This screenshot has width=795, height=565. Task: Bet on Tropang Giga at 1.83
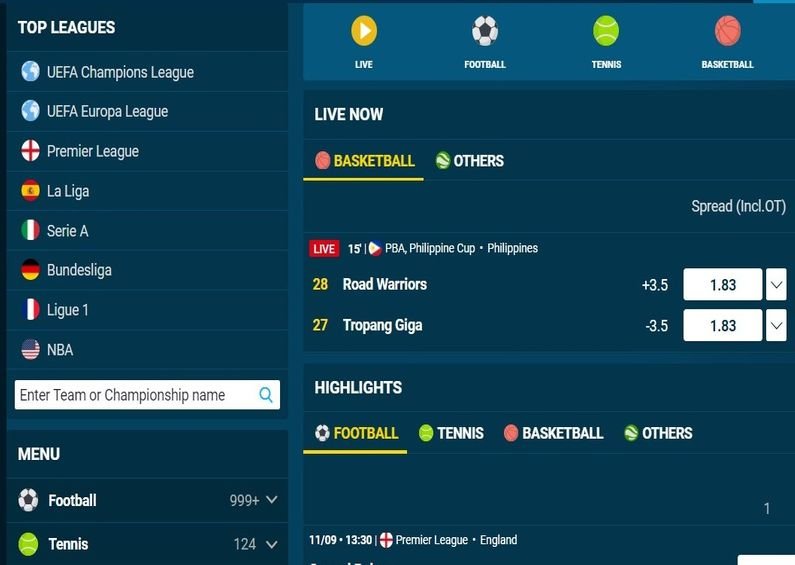point(722,325)
